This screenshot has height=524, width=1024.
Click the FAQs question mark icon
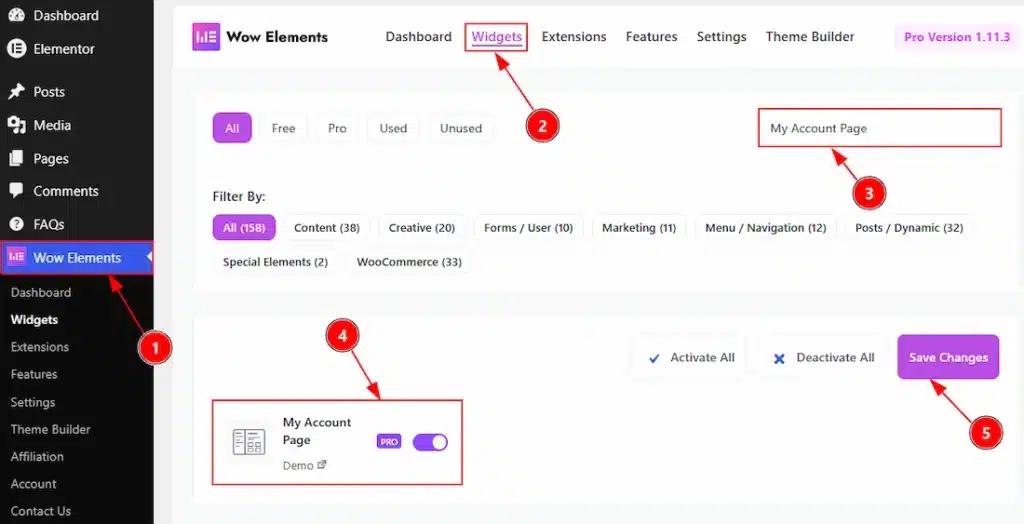pyautogui.click(x=16, y=224)
